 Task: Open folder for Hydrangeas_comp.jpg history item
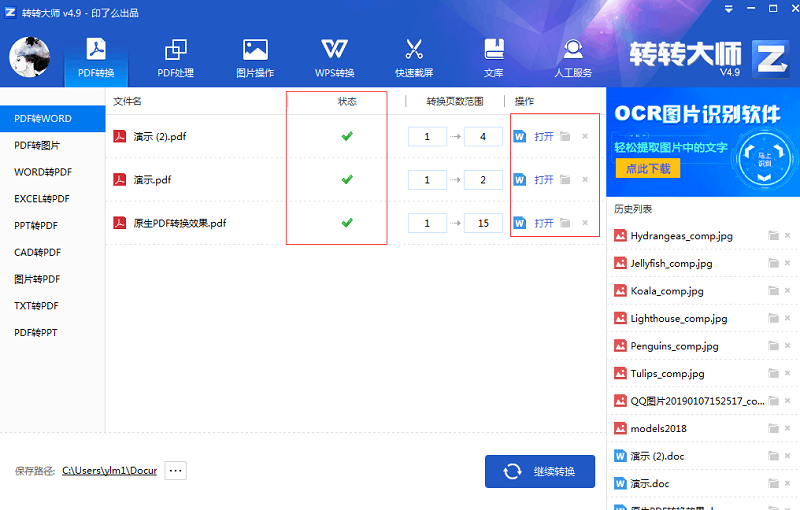click(x=773, y=236)
